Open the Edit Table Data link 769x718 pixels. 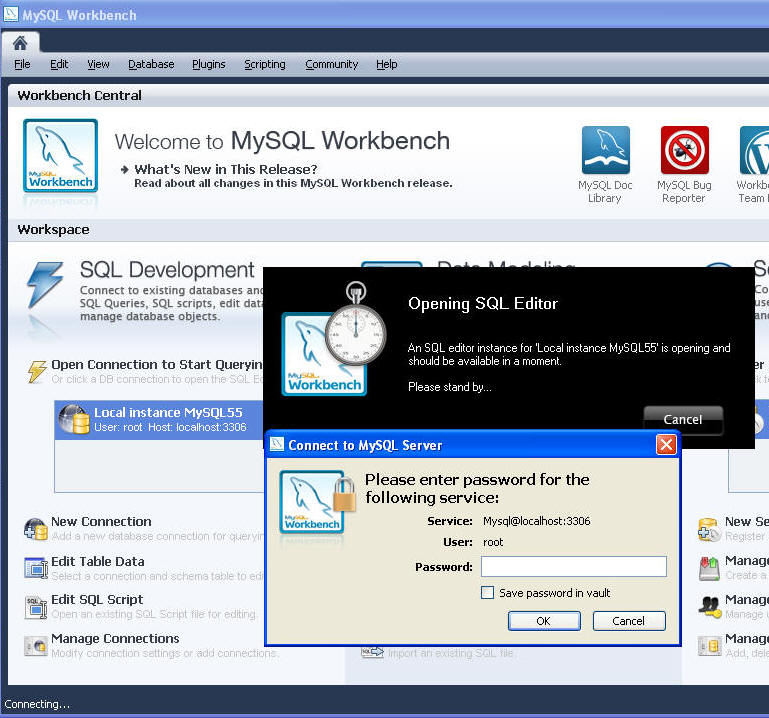pos(98,561)
